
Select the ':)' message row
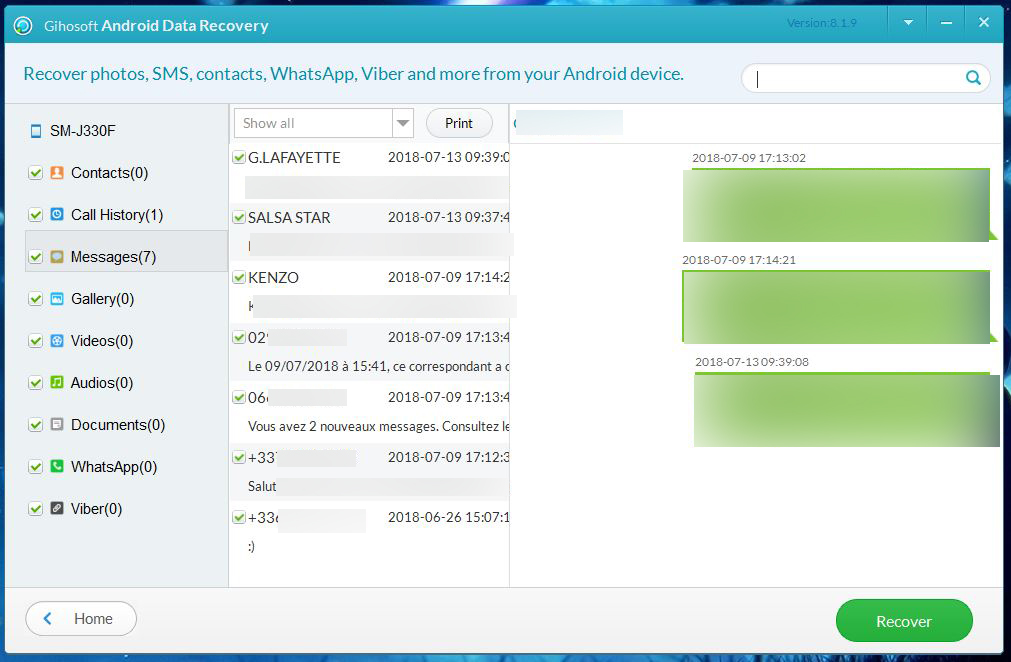(x=369, y=532)
